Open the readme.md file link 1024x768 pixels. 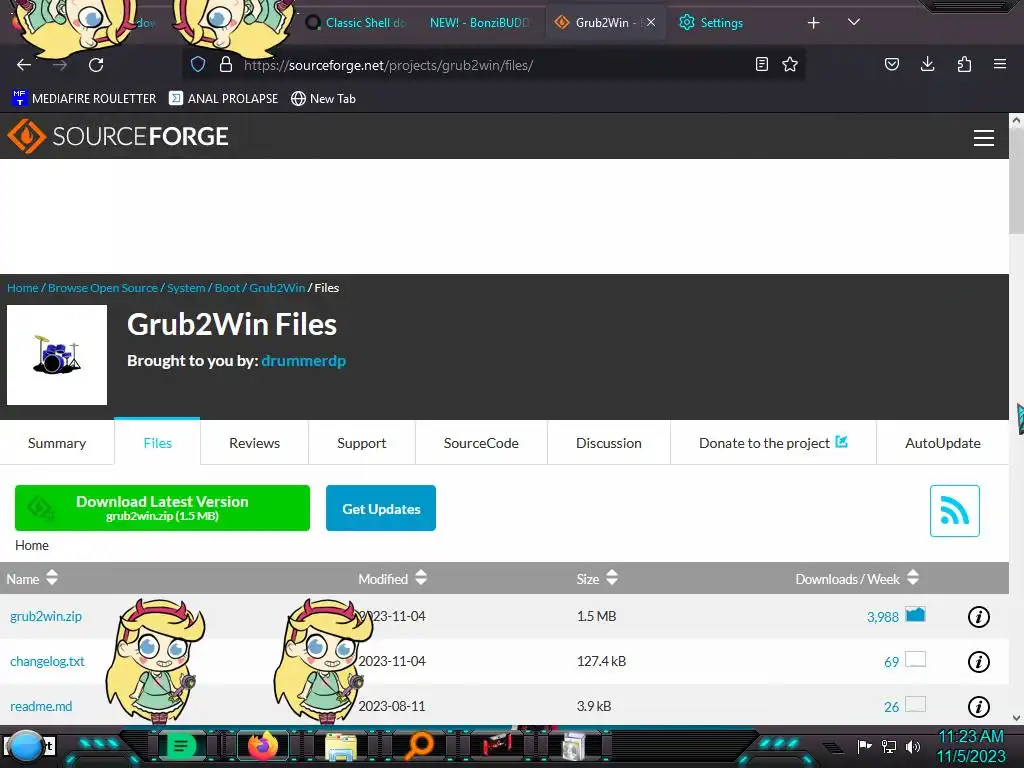click(x=41, y=706)
